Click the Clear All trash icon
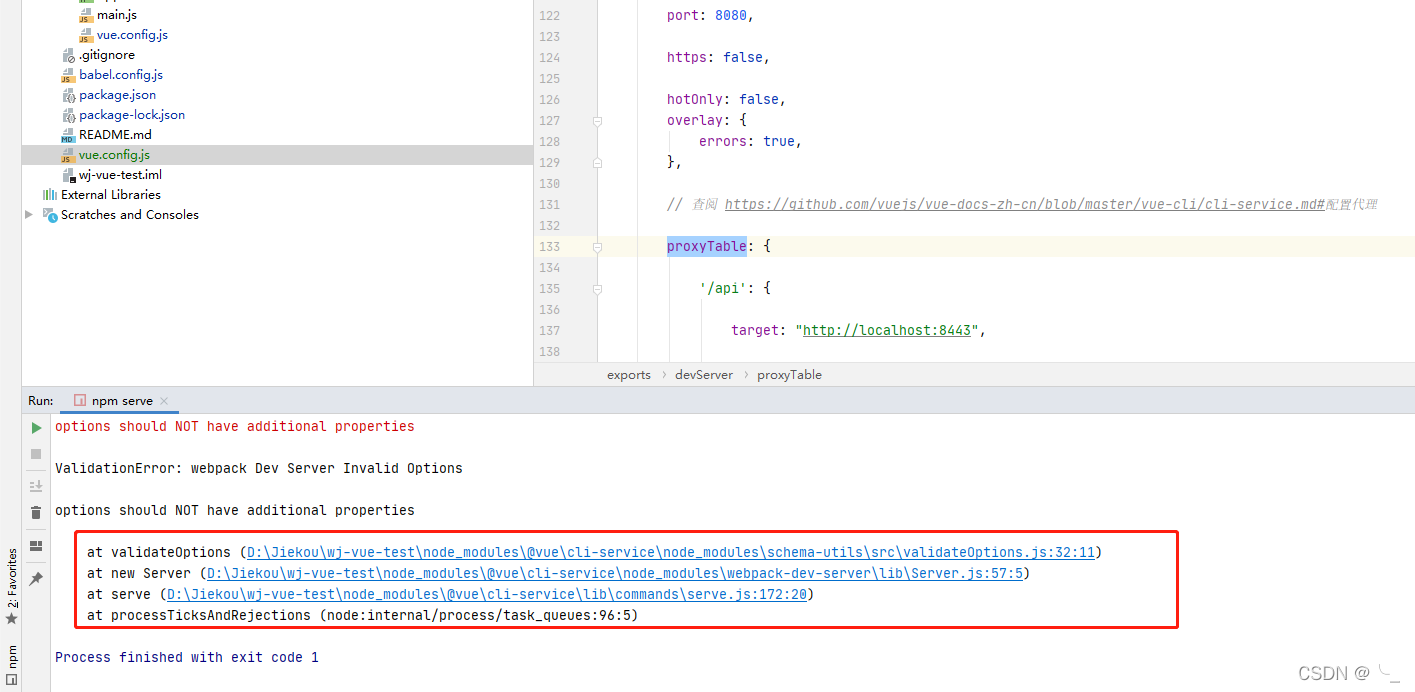Viewport: 1415px width, 692px height. [35, 512]
